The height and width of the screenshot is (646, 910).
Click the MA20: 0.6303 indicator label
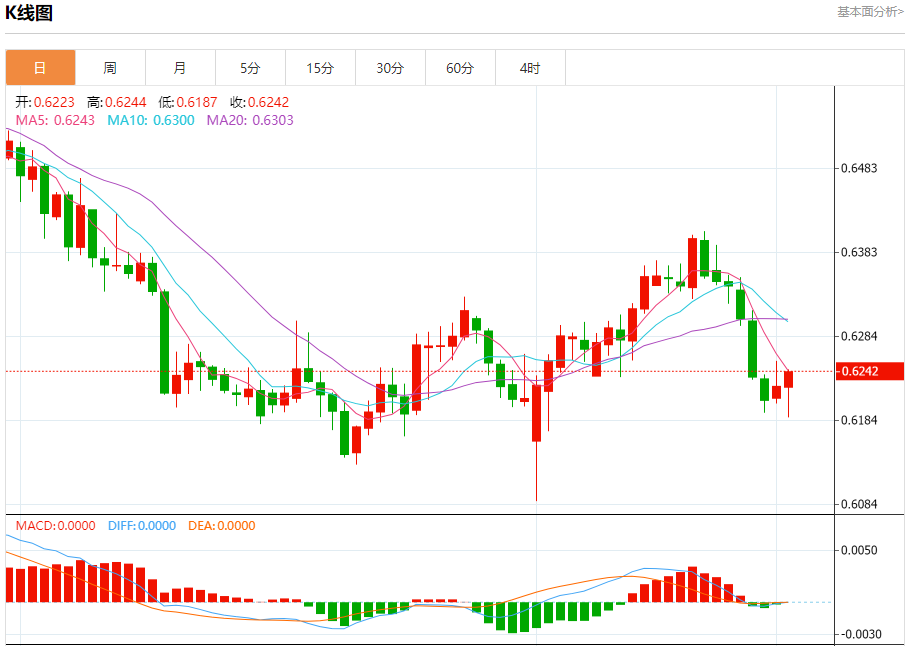tap(250, 120)
